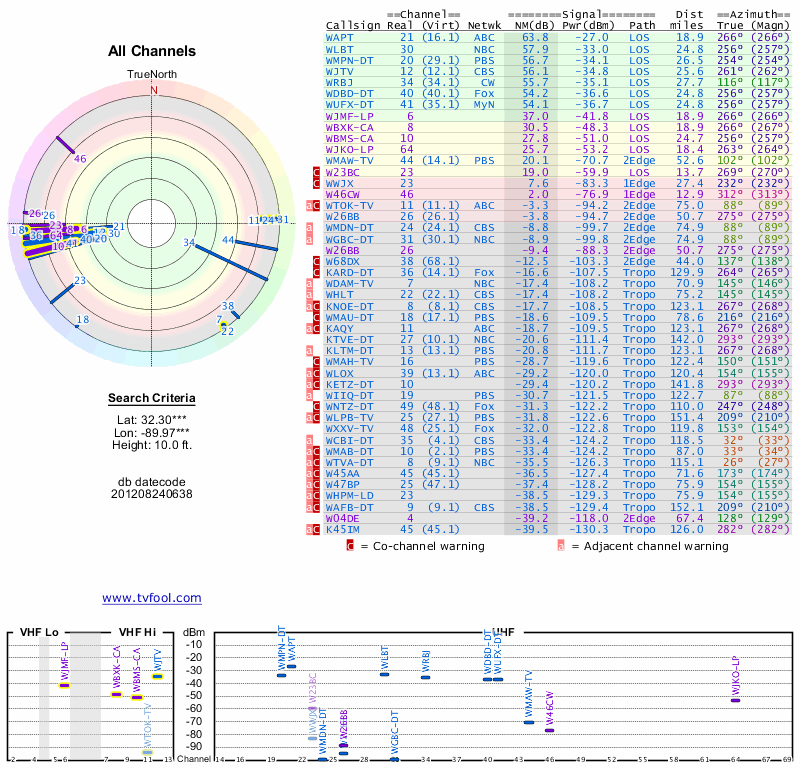Select the WMPN-DT callsign in the table
This screenshot has width=800, height=768.
(349, 61)
